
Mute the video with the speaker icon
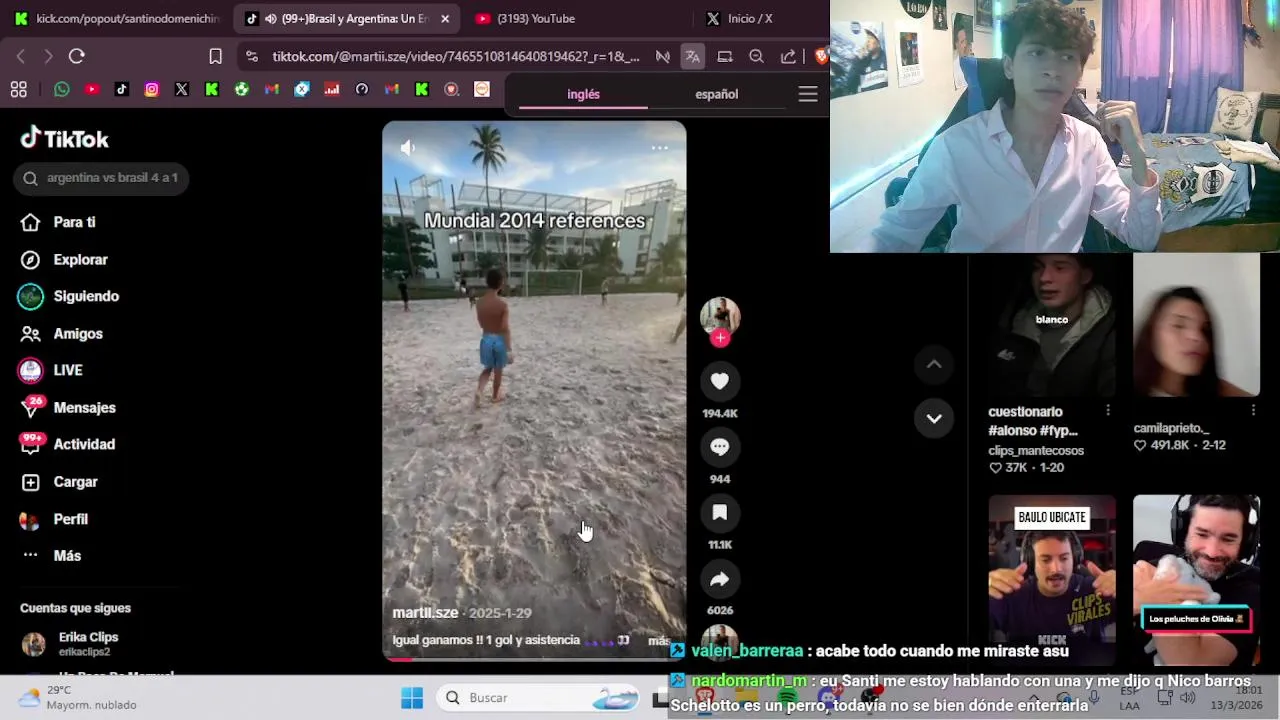[408, 148]
